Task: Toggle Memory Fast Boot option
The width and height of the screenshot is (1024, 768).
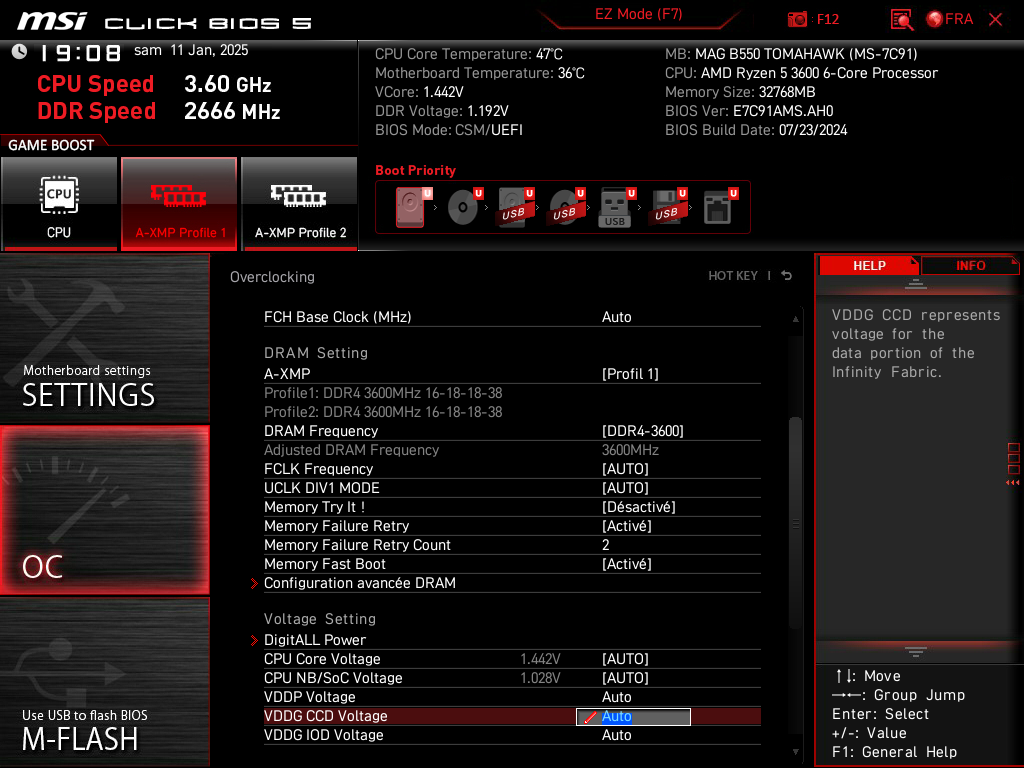Action: 627,564
